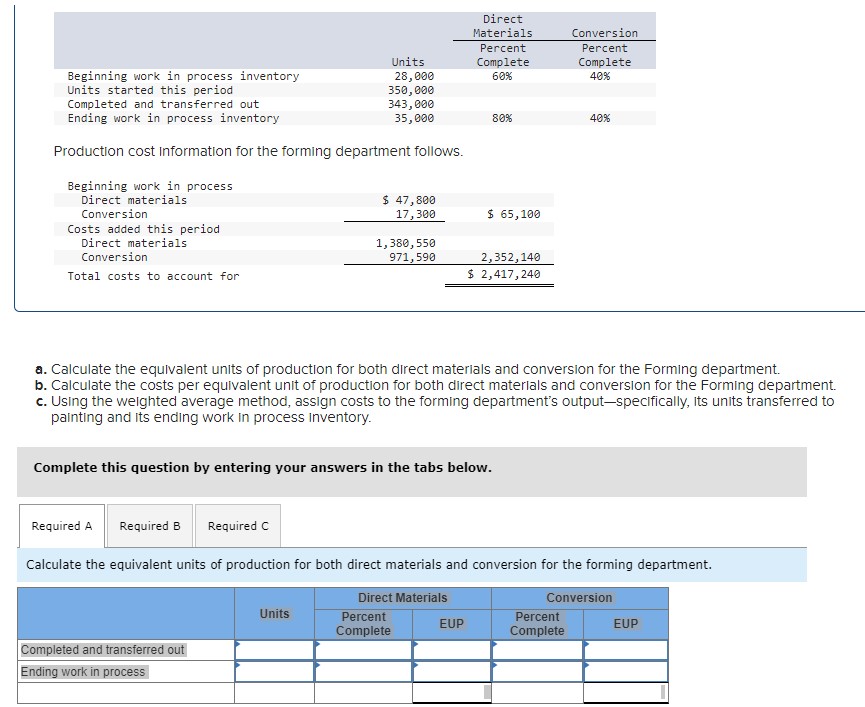Click the 28,000 beginning inventory units
The image size is (865, 707).
pyautogui.click(x=414, y=76)
